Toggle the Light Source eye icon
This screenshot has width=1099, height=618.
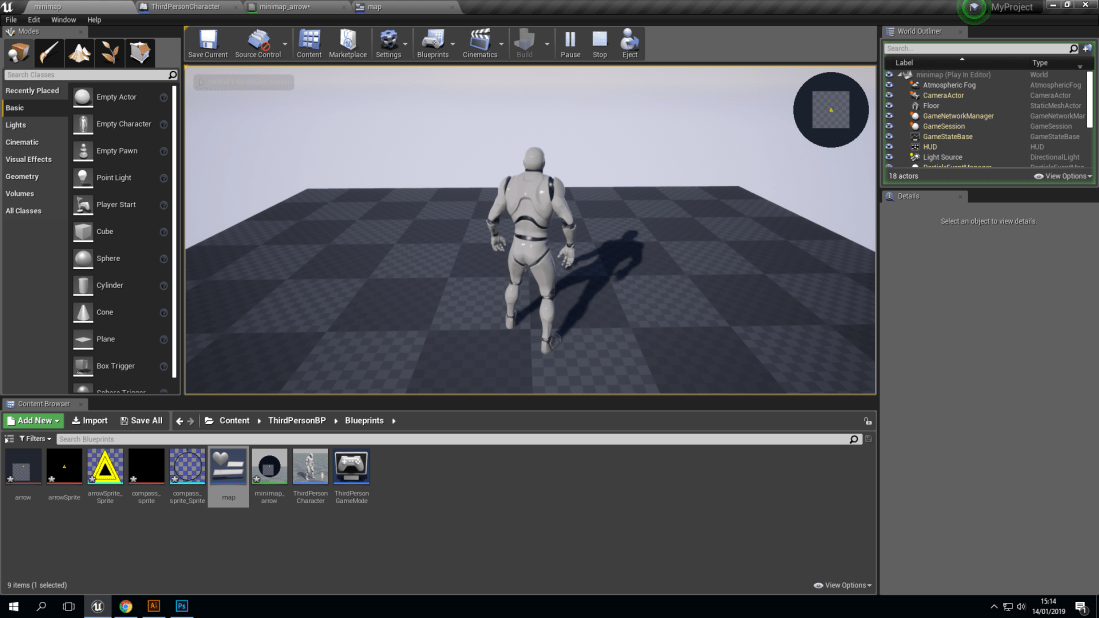[x=889, y=157]
